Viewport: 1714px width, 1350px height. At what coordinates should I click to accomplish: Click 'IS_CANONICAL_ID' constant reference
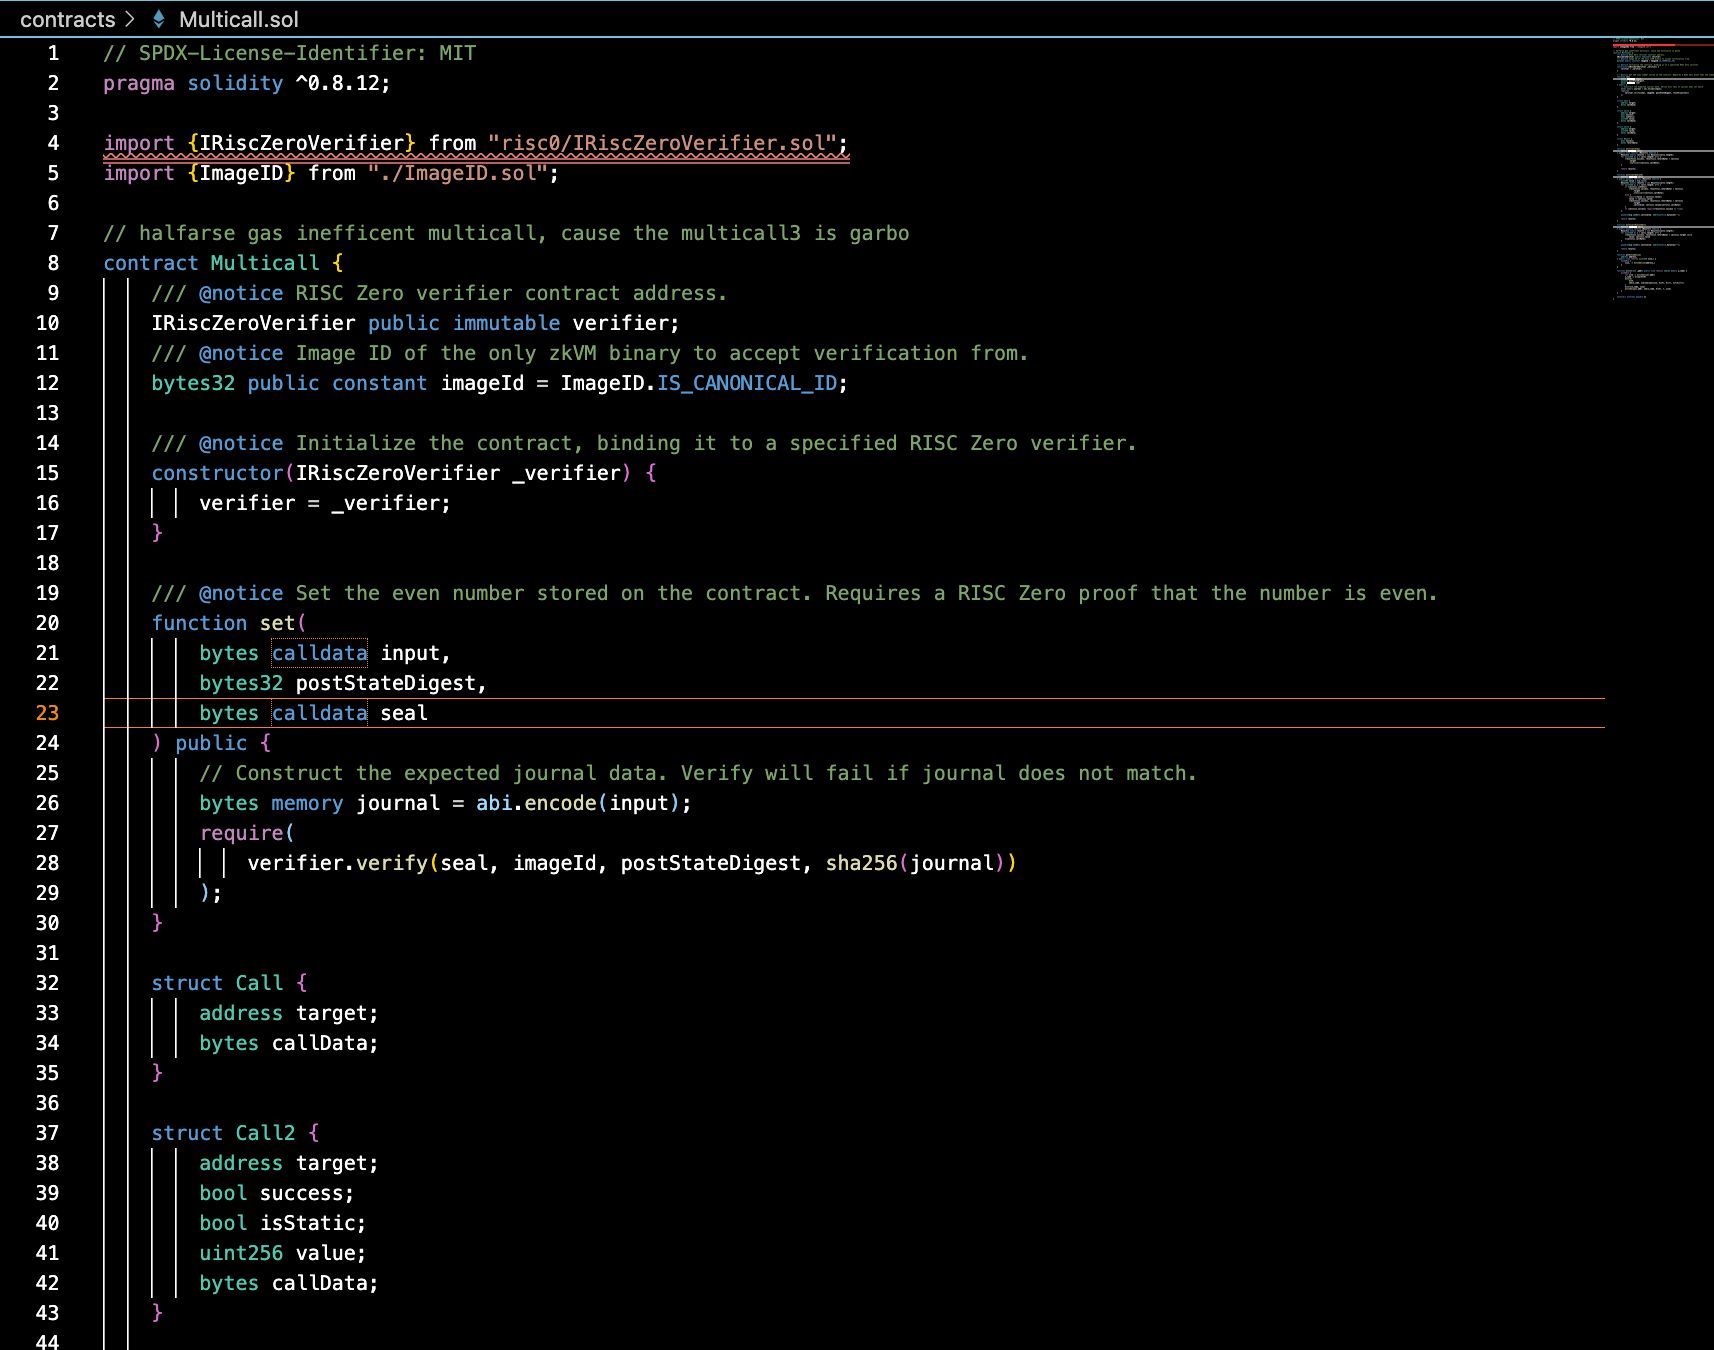point(746,383)
